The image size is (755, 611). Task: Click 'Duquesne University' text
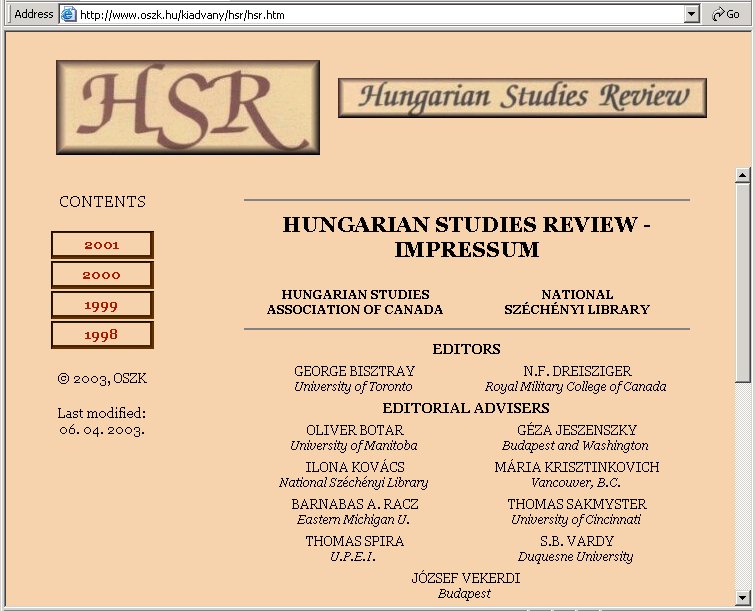(575, 557)
